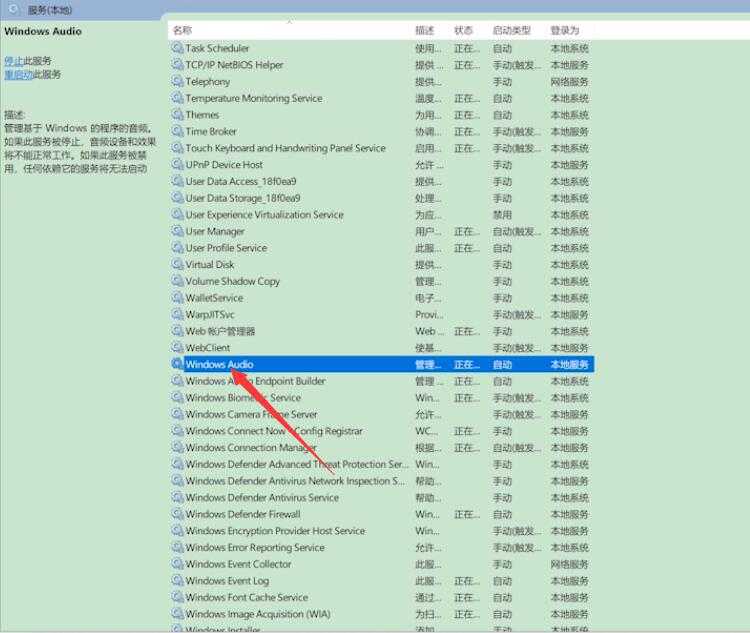
Task: Select Windows Audio Endpoint Builder service
Action: pyautogui.click(x=383, y=381)
